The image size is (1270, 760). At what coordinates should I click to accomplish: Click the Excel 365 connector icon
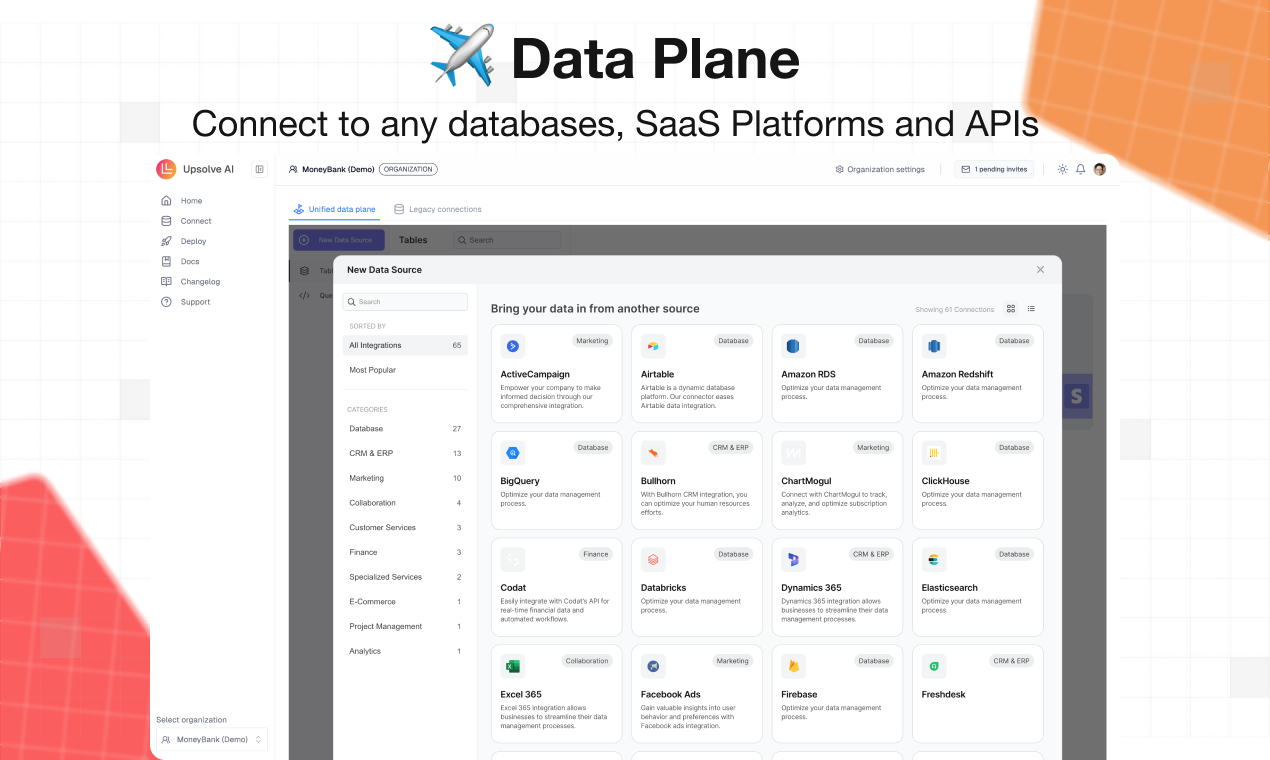tap(513, 666)
